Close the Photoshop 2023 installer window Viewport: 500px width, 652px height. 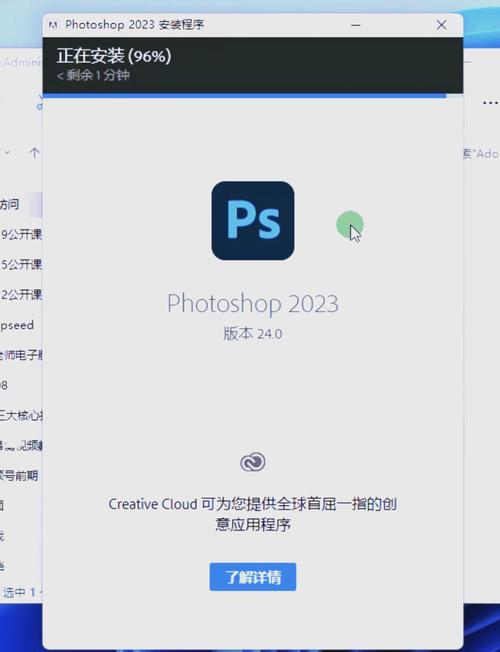point(441,25)
